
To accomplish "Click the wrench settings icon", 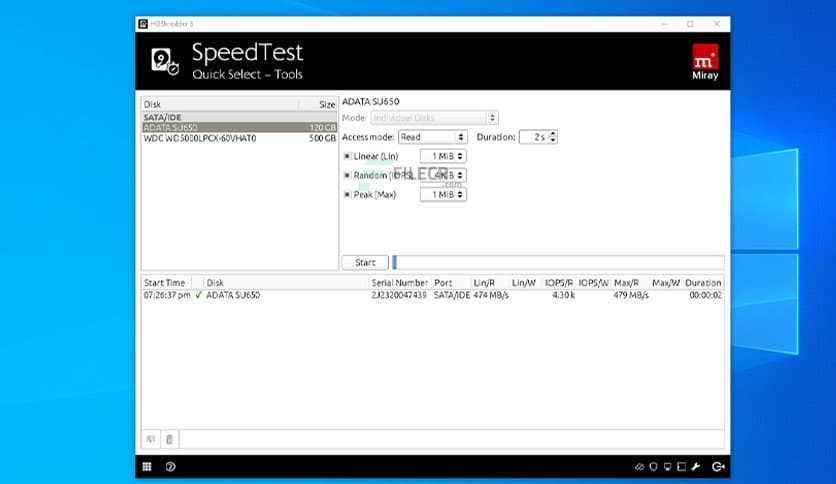I will pyautogui.click(x=696, y=467).
